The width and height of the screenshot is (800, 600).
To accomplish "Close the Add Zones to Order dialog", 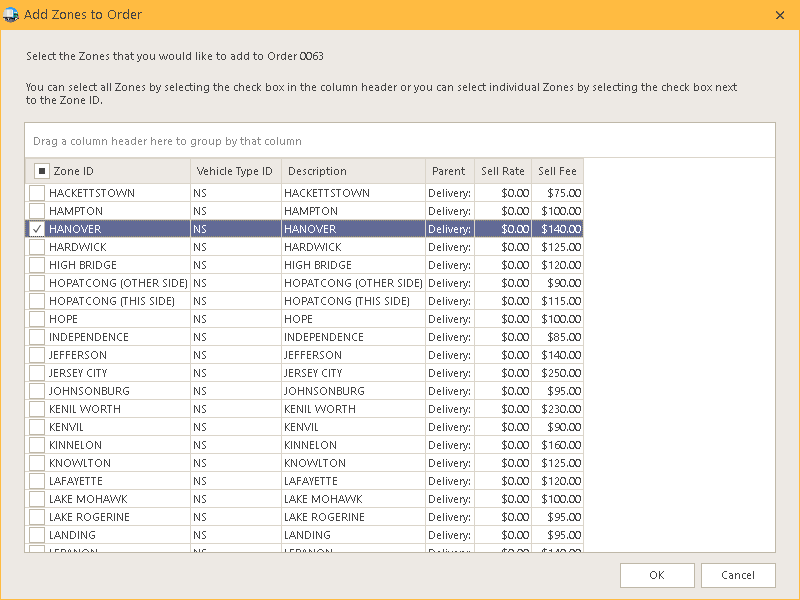I will coord(780,15).
